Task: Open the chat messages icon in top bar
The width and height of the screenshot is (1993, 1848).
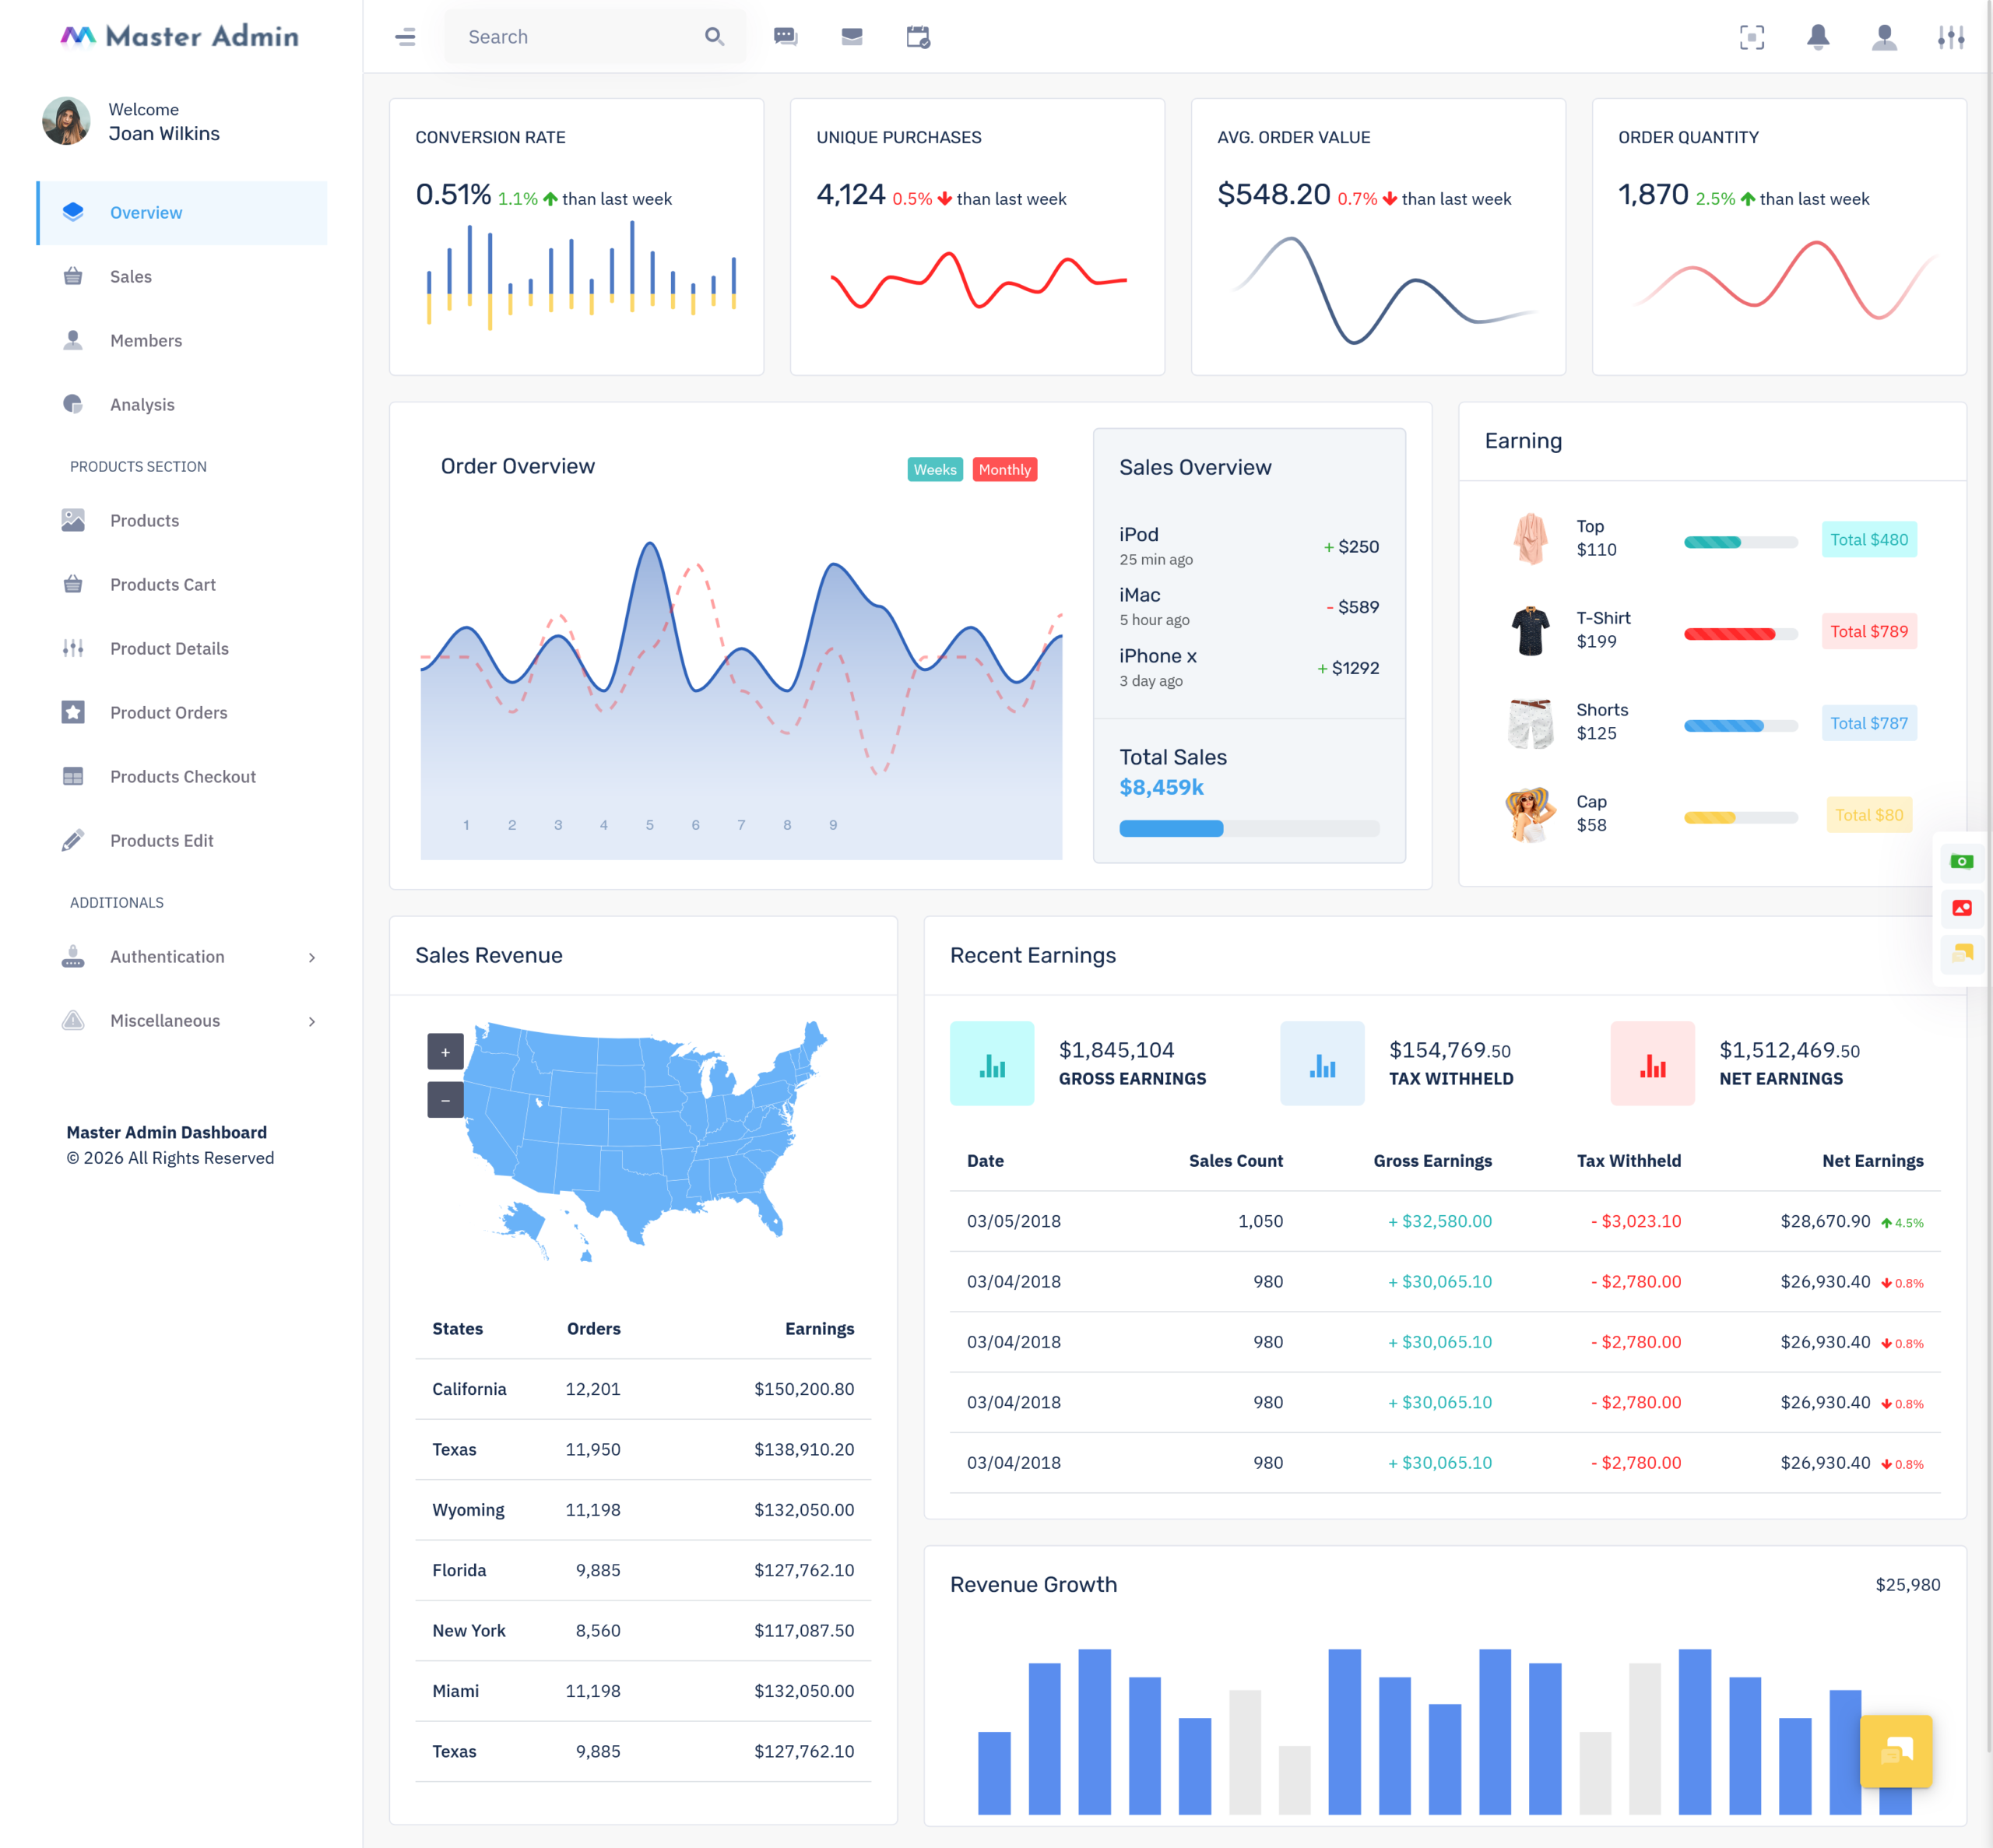Action: 785,37
